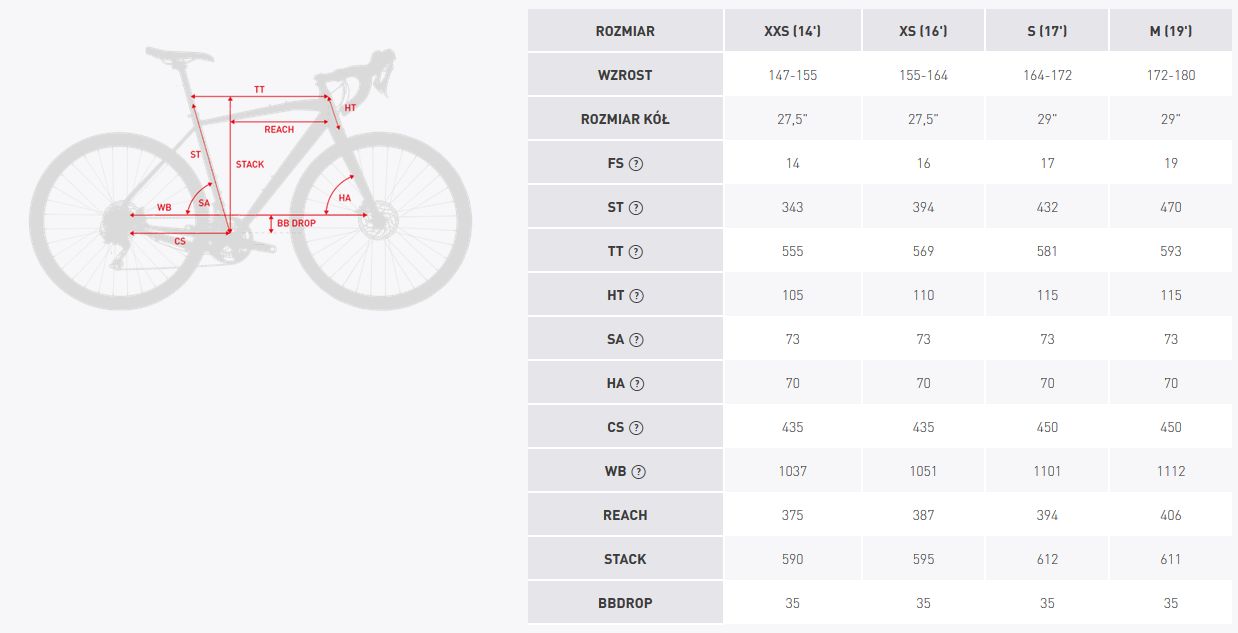This screenshot has width=1238, height=633.
Task: Click the HT help question mark
Action: coord(637,295)
